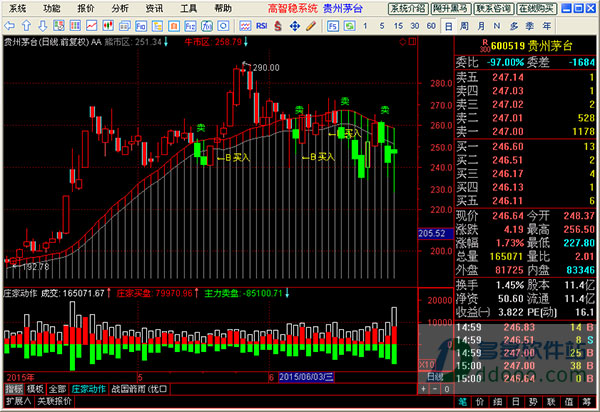
Task: Select the pencil drawing tool
Action: tap(311, 26)
